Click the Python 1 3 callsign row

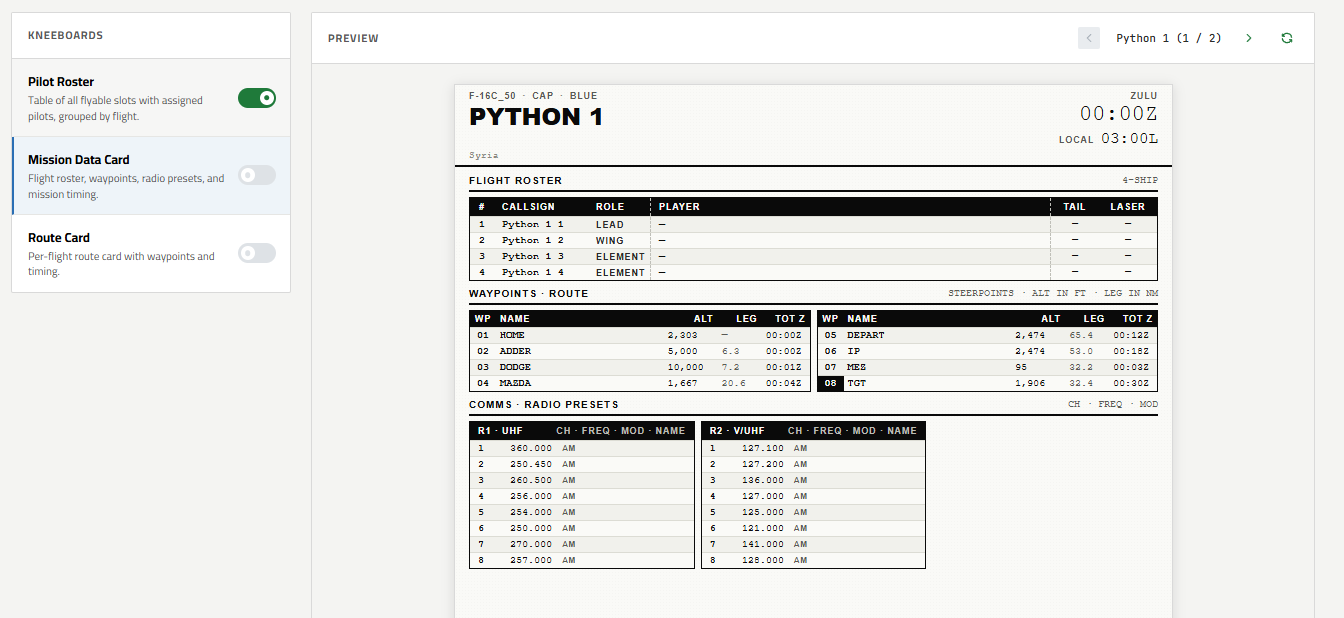coord(813,256)
